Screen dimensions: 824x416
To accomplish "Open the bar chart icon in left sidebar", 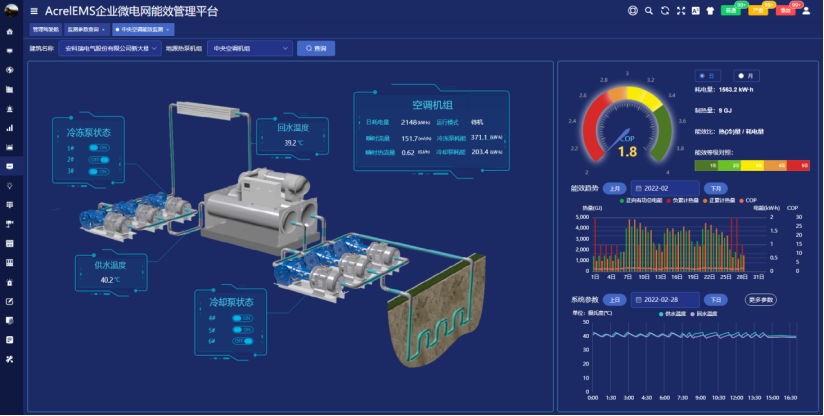I will tap(10, 127).
